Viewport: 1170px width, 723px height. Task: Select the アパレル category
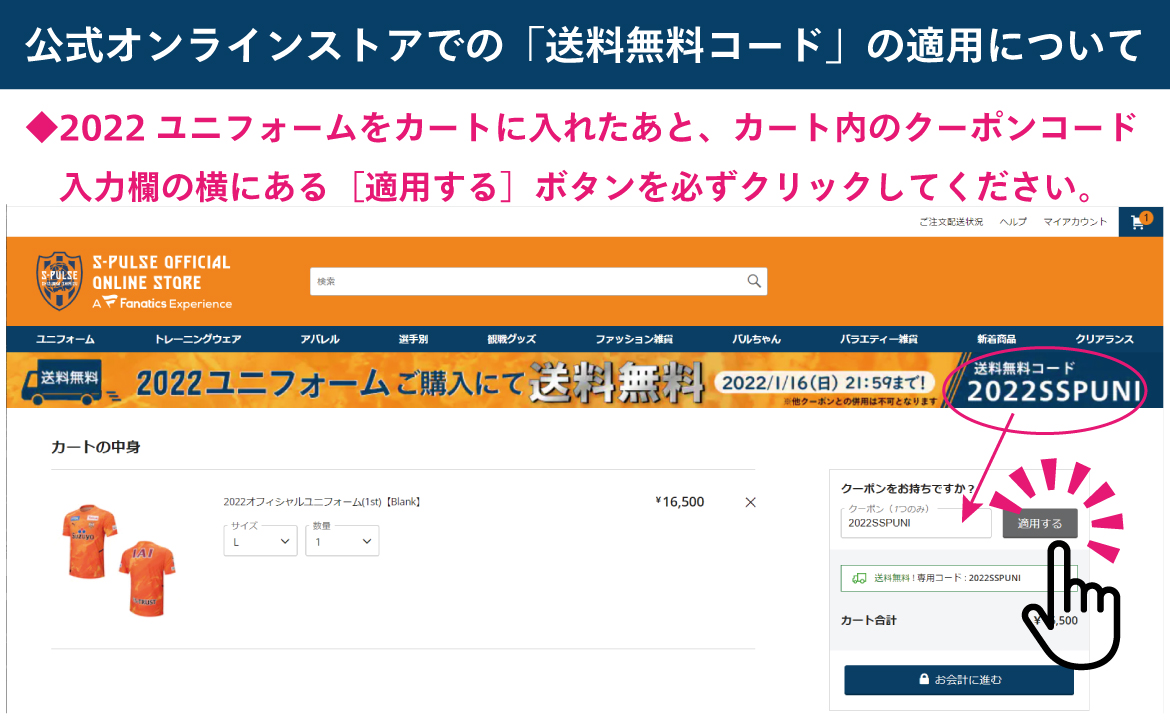(x=320, y=339)
